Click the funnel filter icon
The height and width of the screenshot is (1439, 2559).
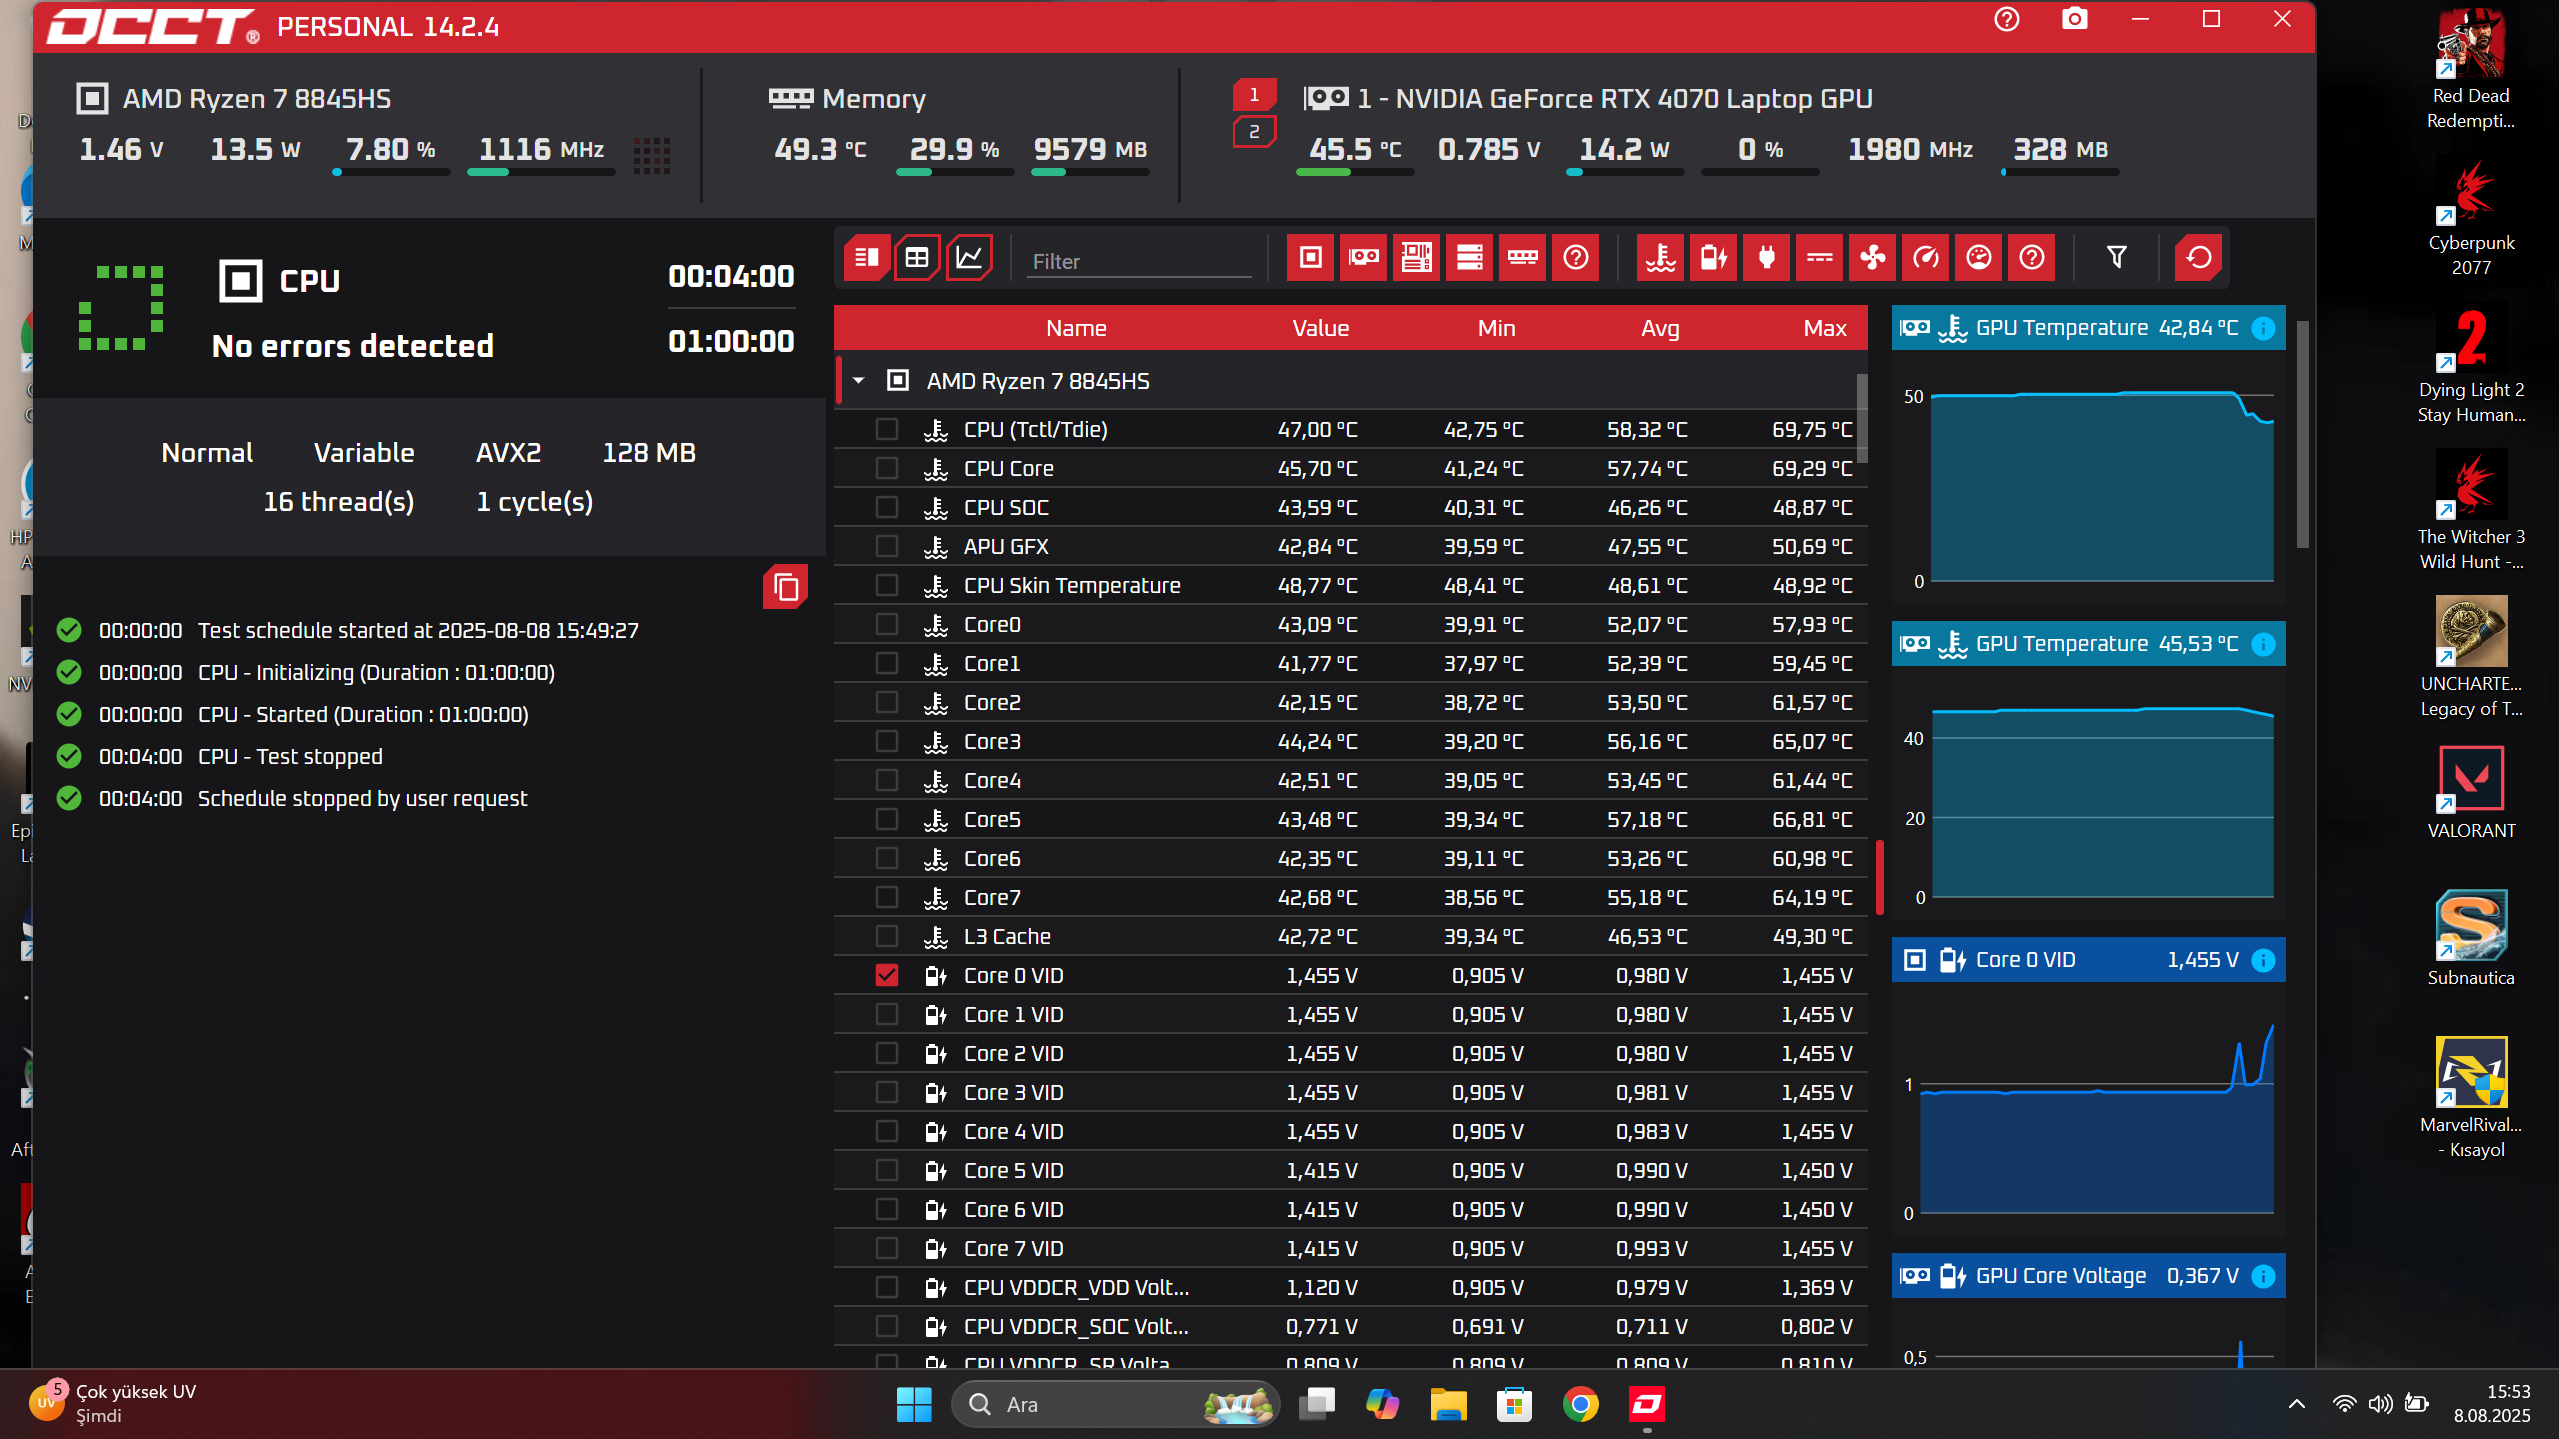pos(2117,258)
